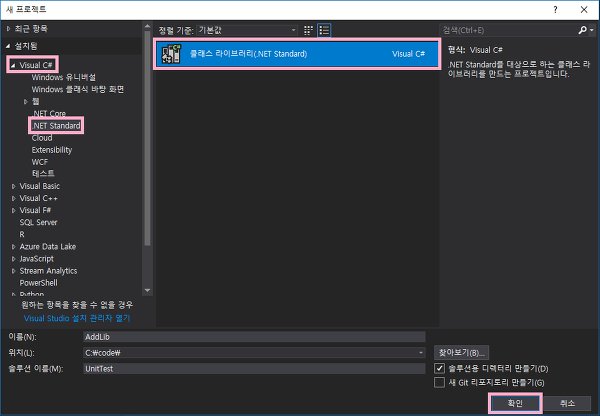
Task: Click the 확인 button
Action: point(515,403)
